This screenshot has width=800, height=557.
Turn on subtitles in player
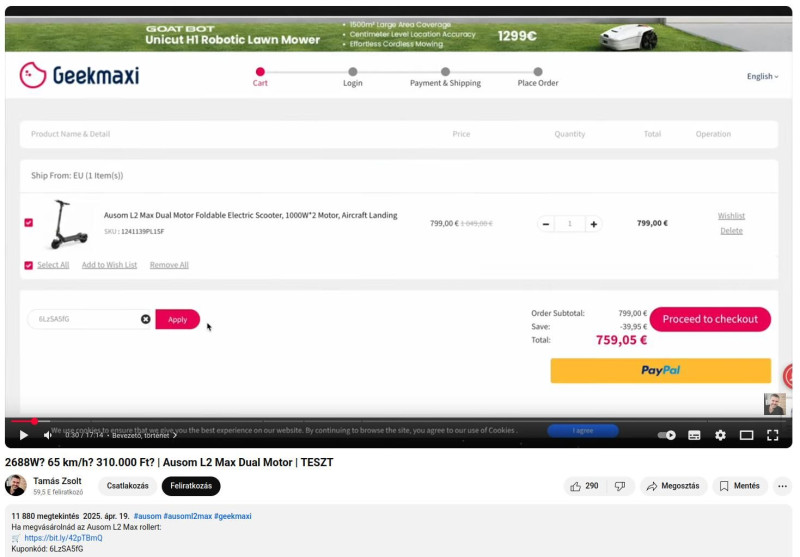coord(694,435)
